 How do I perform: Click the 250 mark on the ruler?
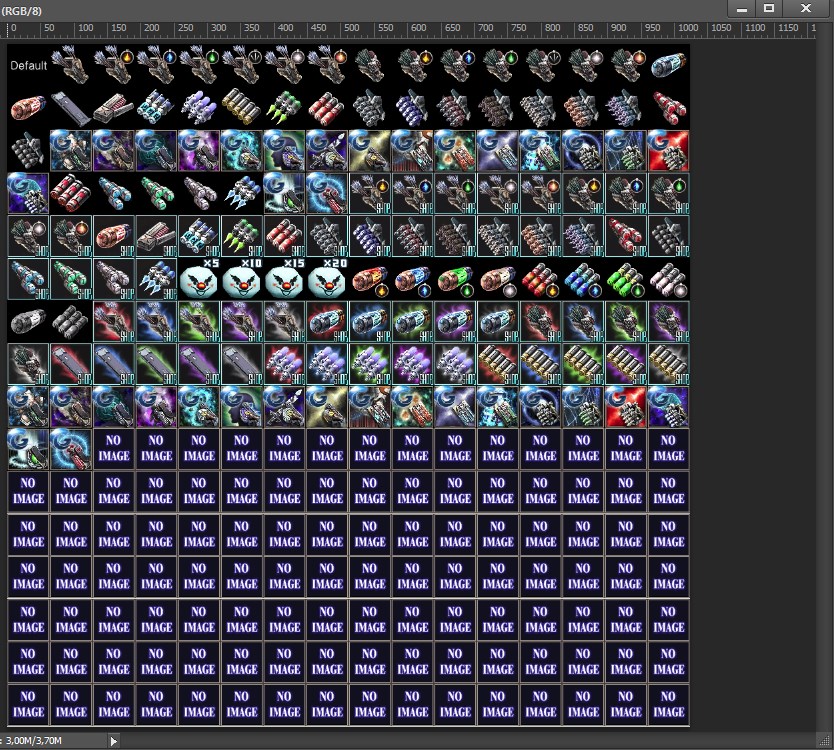[x=185, y=28]
